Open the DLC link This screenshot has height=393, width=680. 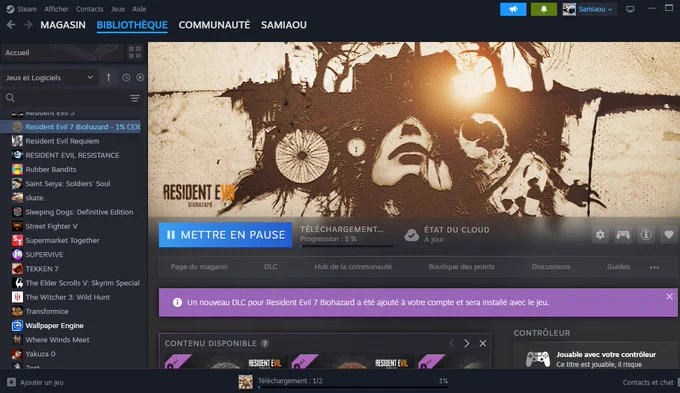tap(271, 267)
